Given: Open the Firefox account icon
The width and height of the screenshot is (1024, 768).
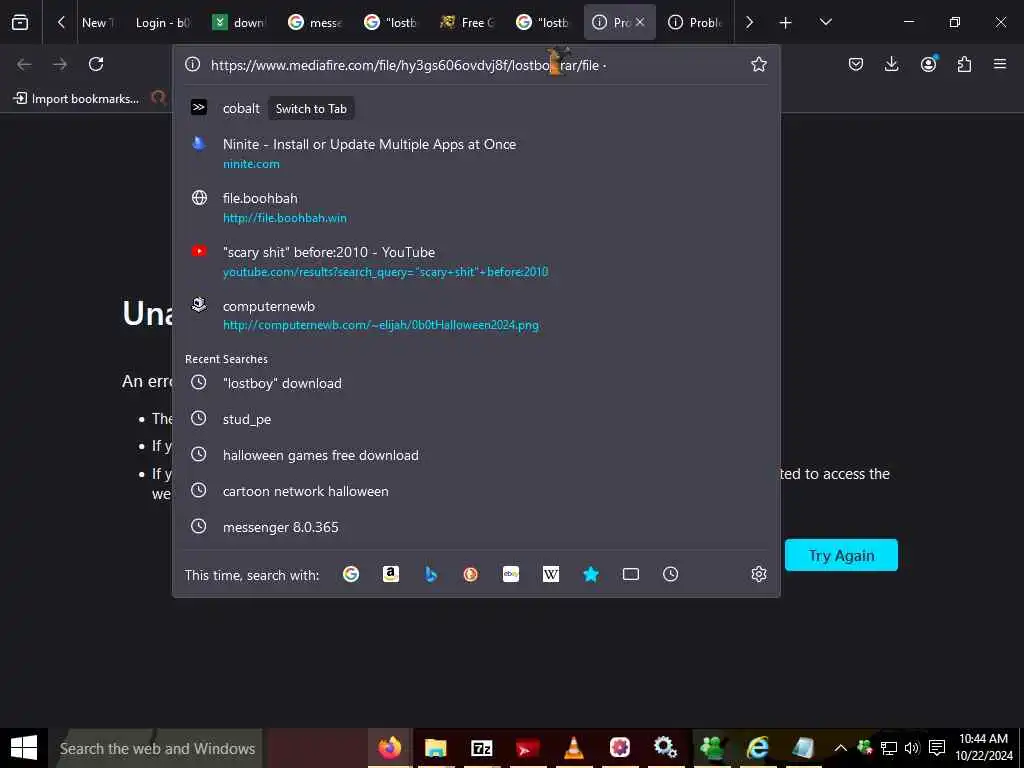Looking at the screenshot, I should [x=928, y=64].
